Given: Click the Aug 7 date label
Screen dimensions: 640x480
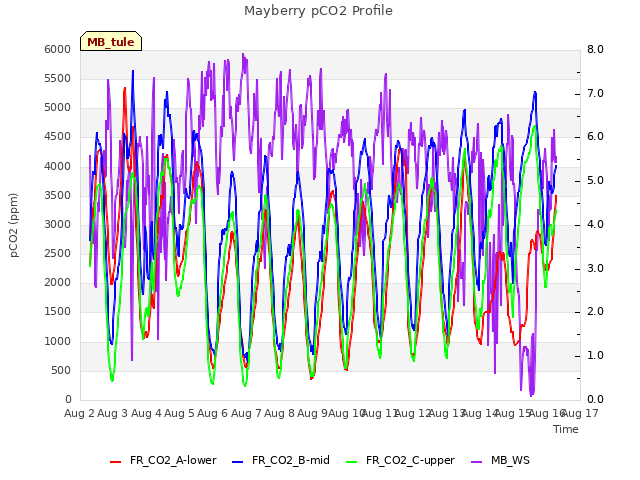Looking at the screenshot, I should [246, 413].
